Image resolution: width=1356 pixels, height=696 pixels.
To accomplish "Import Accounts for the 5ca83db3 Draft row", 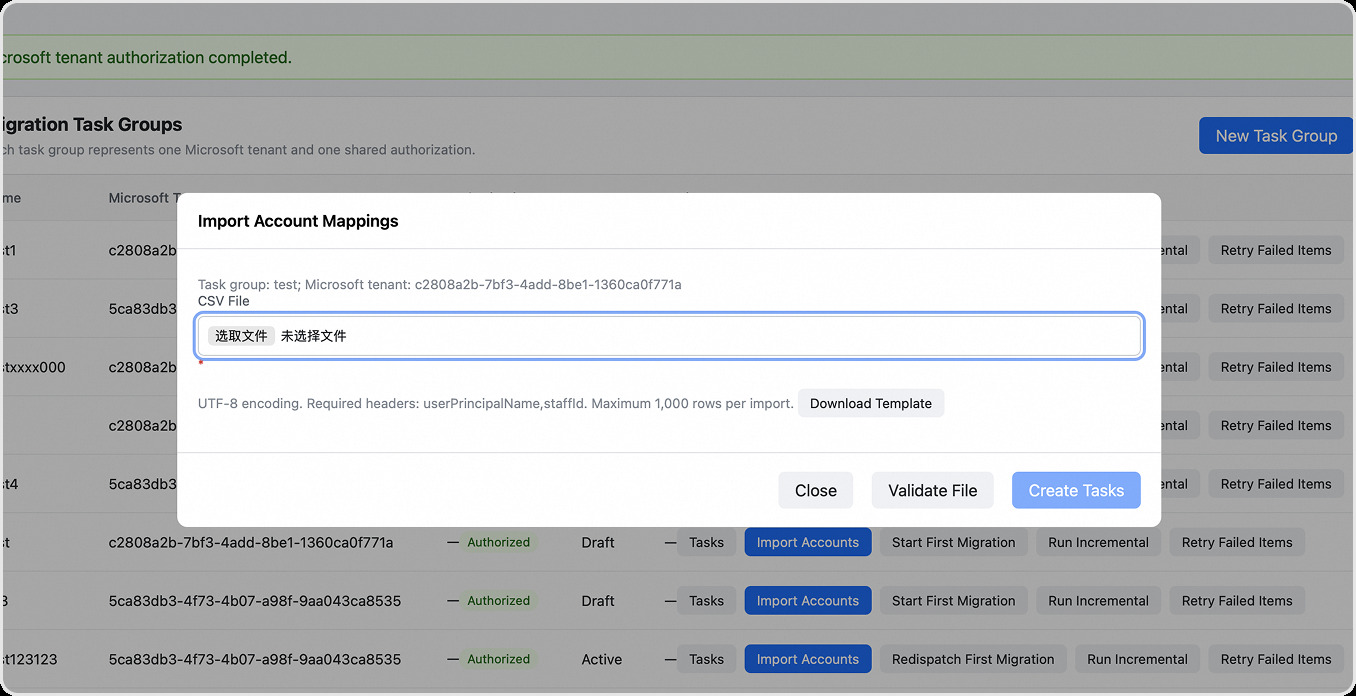I will pos(808,601).
